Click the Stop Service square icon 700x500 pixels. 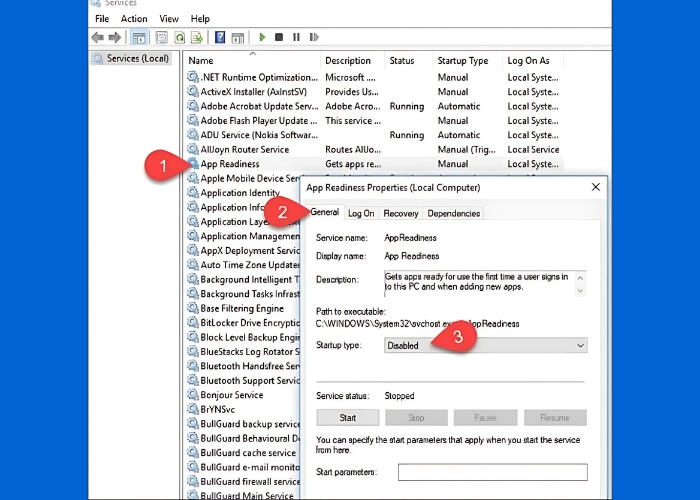click(x=279, y=37)
